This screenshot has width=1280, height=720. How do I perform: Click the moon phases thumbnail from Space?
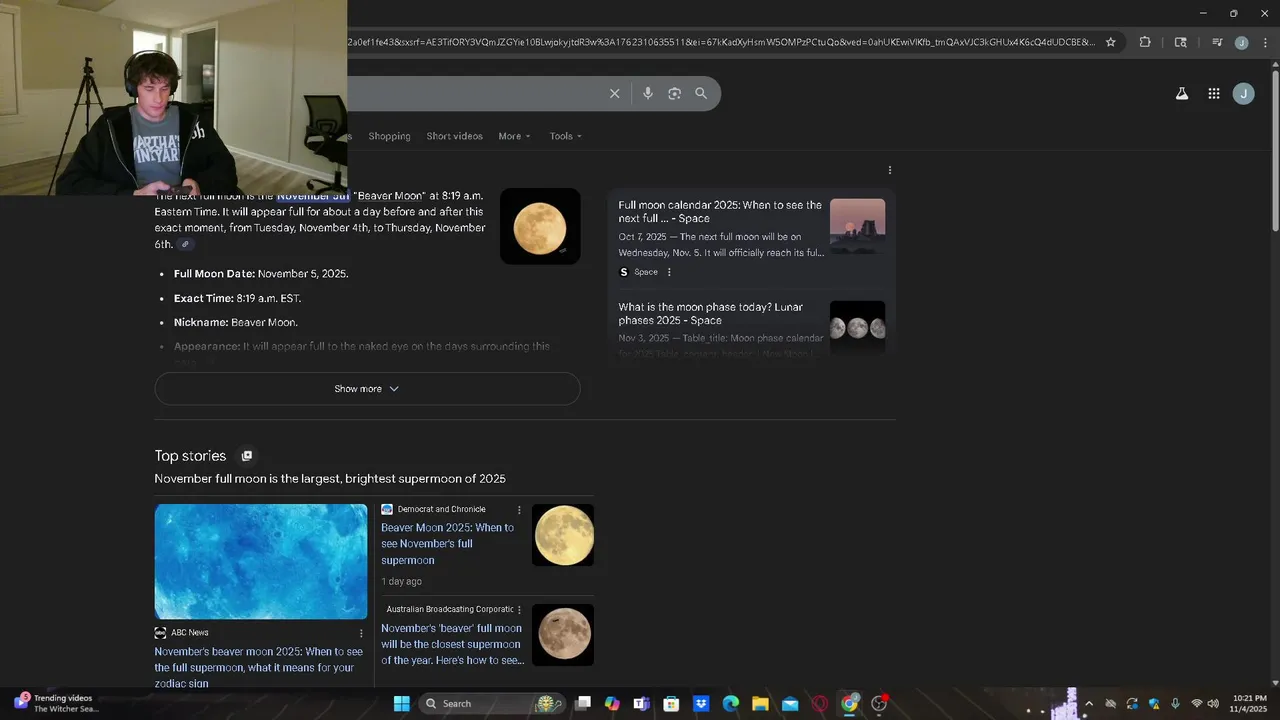(858, 328)
